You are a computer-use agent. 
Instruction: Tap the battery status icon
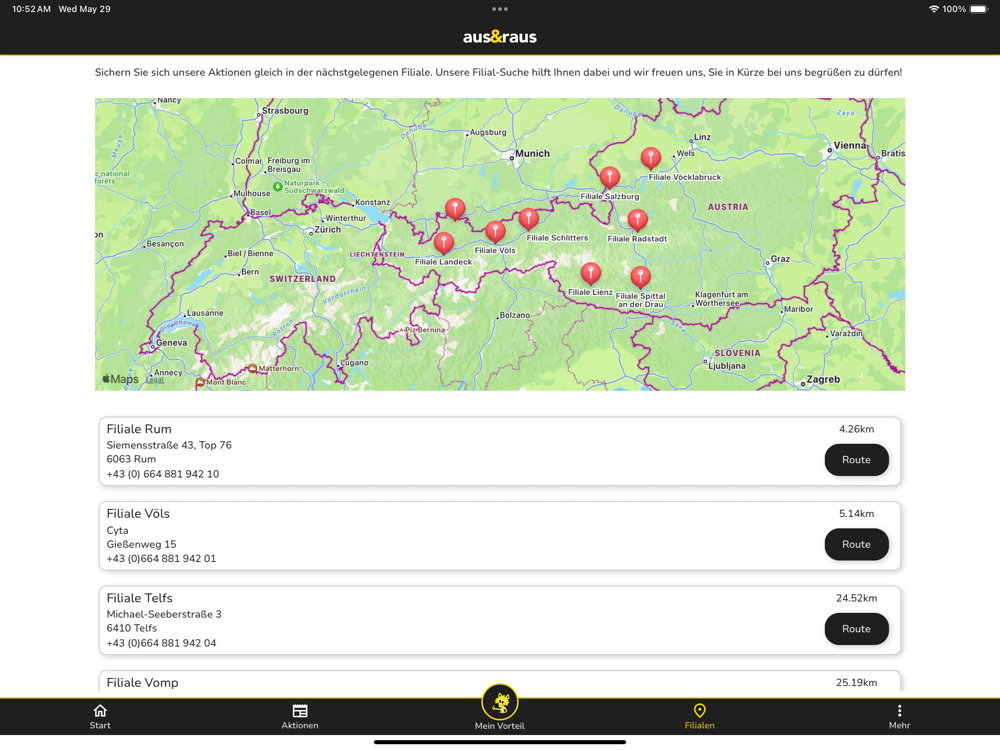coord(979,9)
